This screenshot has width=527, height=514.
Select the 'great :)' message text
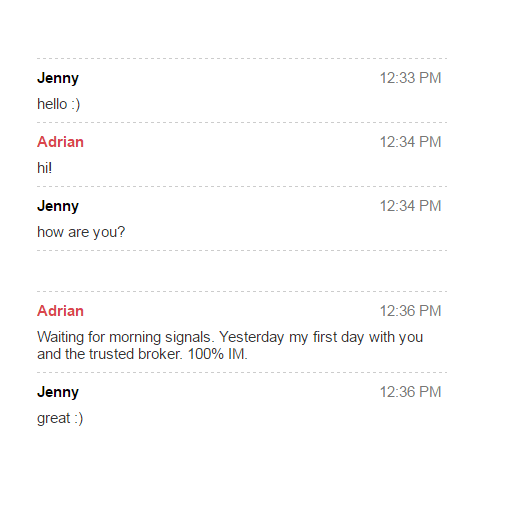pyautogui.click(x=60, y=419)
